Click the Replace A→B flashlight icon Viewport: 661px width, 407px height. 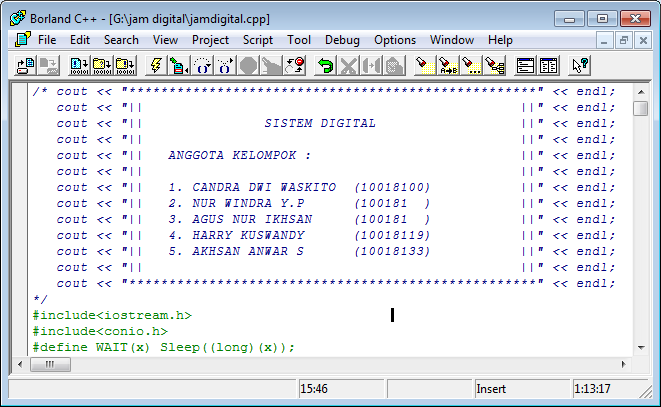point(448,66)
